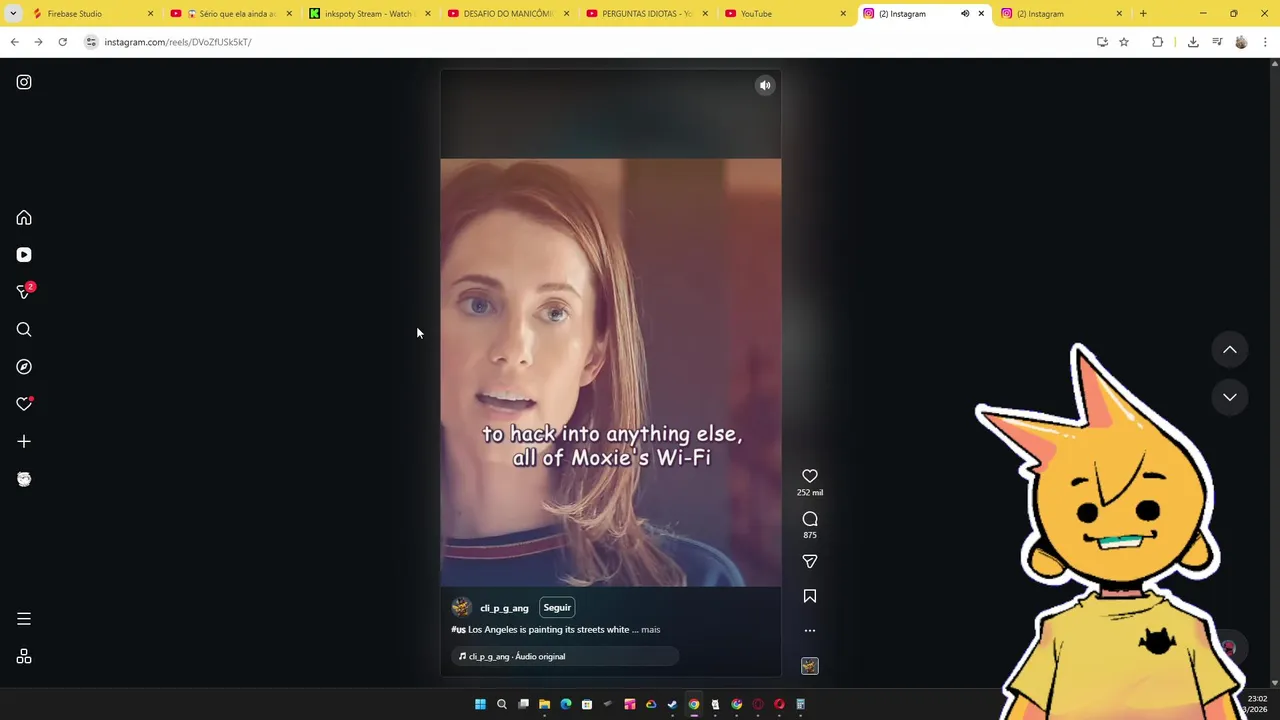Viewport: 1280px width, 720px height.
Task: Go forward in browser history
Action: [x=38, y=42]
